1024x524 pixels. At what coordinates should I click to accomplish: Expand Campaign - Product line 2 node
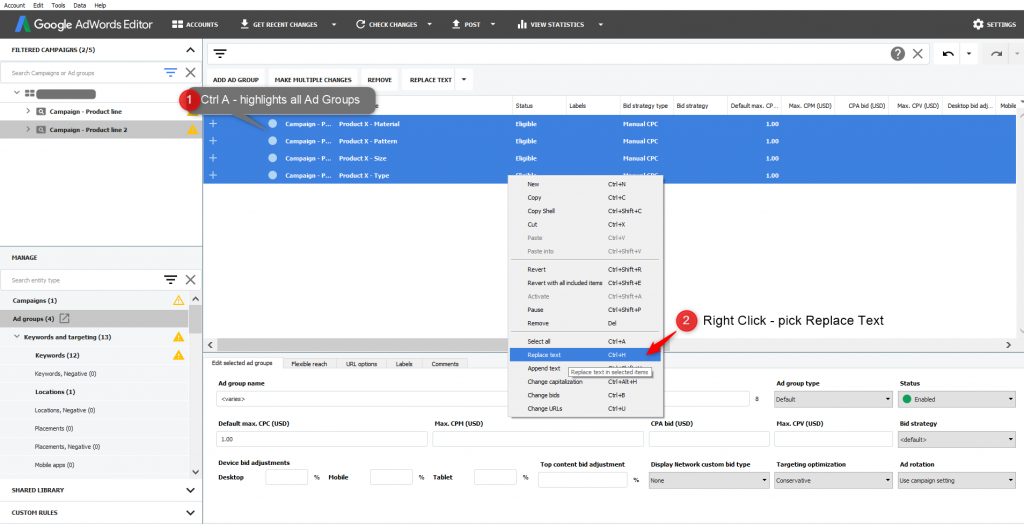pyautogui.click(x=28, y=129)
